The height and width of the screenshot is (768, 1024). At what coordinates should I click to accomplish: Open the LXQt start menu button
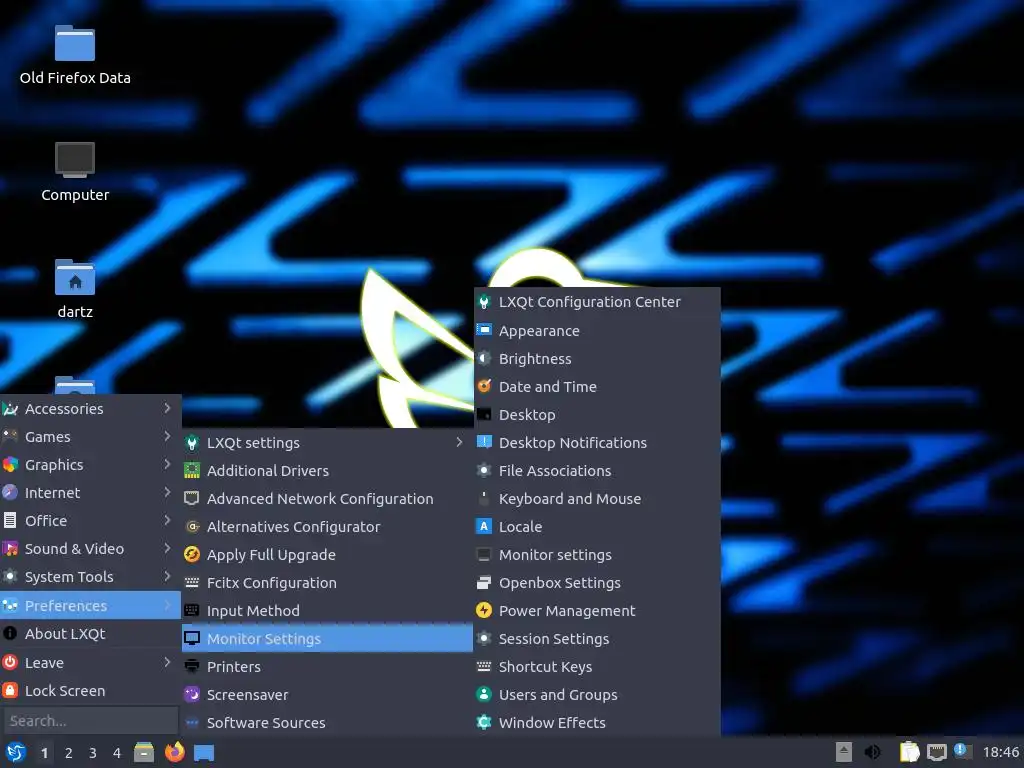click(x=16, y=752)
